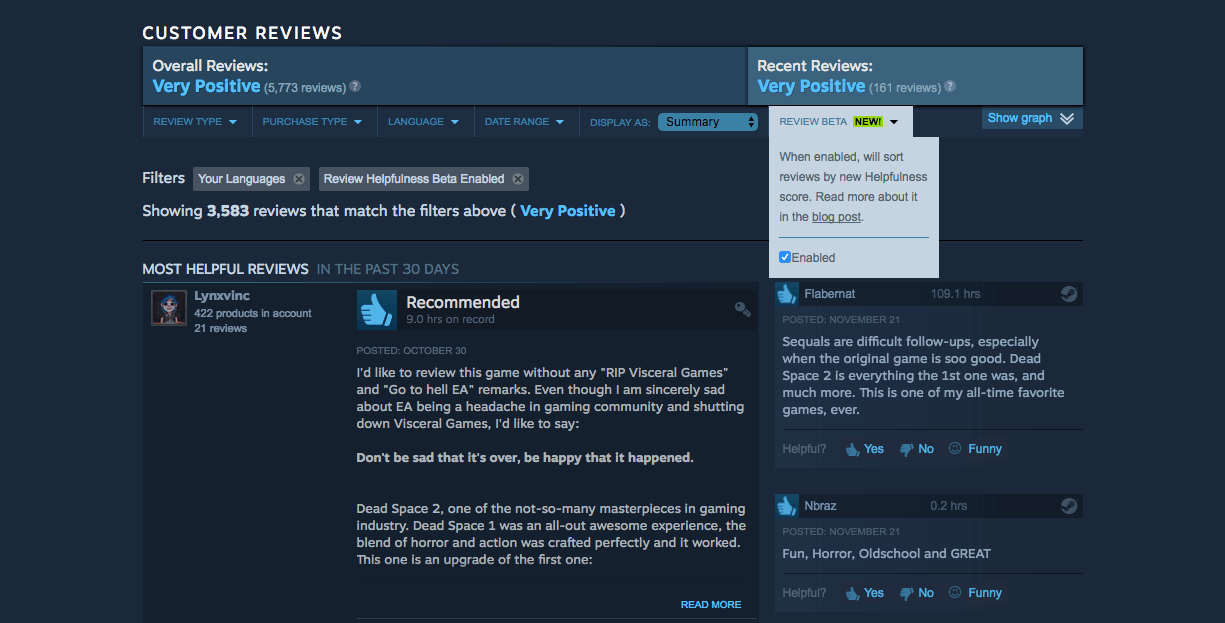Image resolution: width=1225 pixels, height=623 pixels.
Task: Click Read More on Lynxvinc's review
Action: pyautogui.click(x=711, y=605)
